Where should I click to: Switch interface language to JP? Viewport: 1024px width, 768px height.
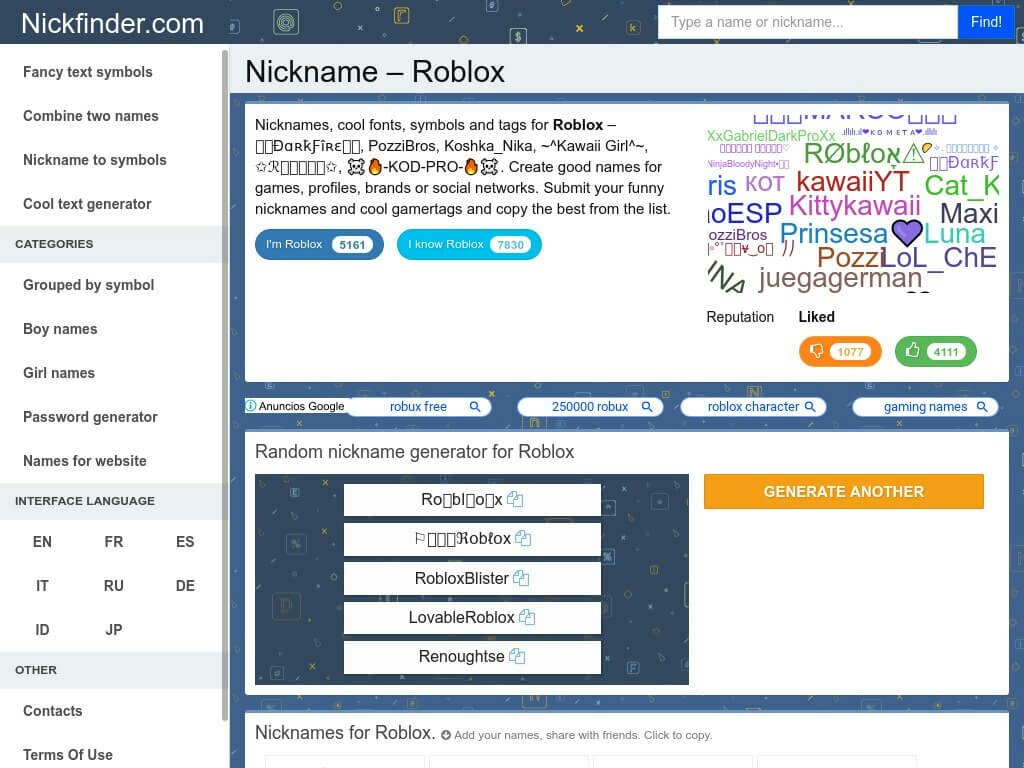click(x=114, y=630)
